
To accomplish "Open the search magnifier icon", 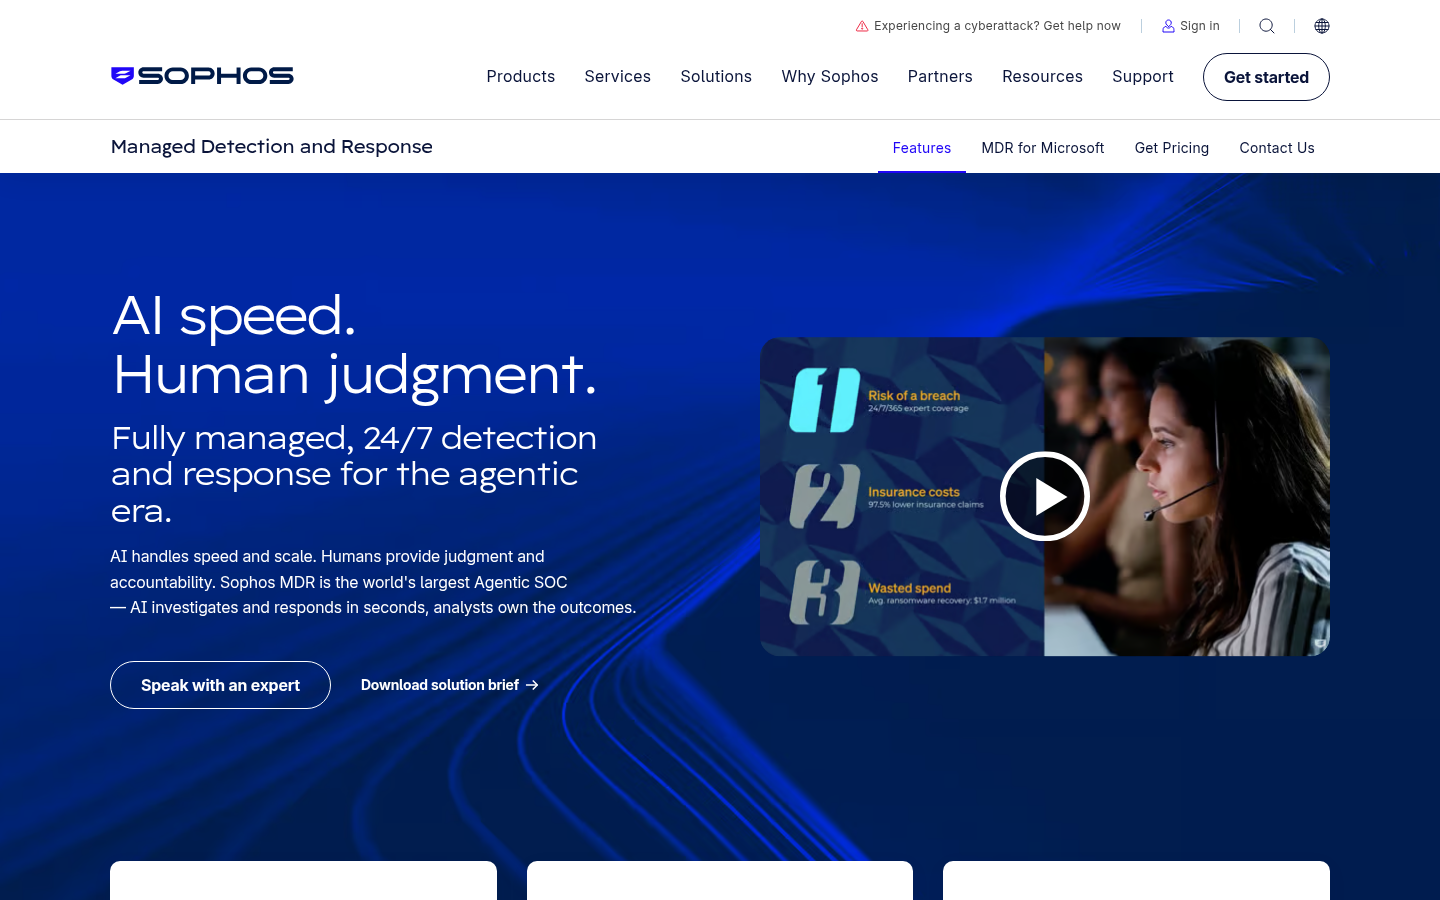I will (1267, 26).
